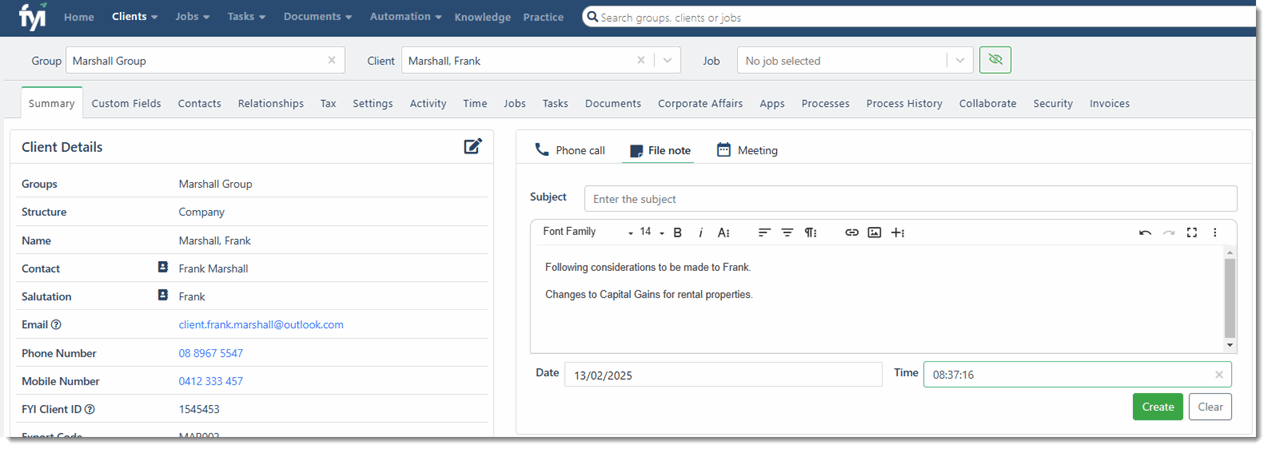
Task: Open the editor's more options (three dots)
Action: (1215, 232)
